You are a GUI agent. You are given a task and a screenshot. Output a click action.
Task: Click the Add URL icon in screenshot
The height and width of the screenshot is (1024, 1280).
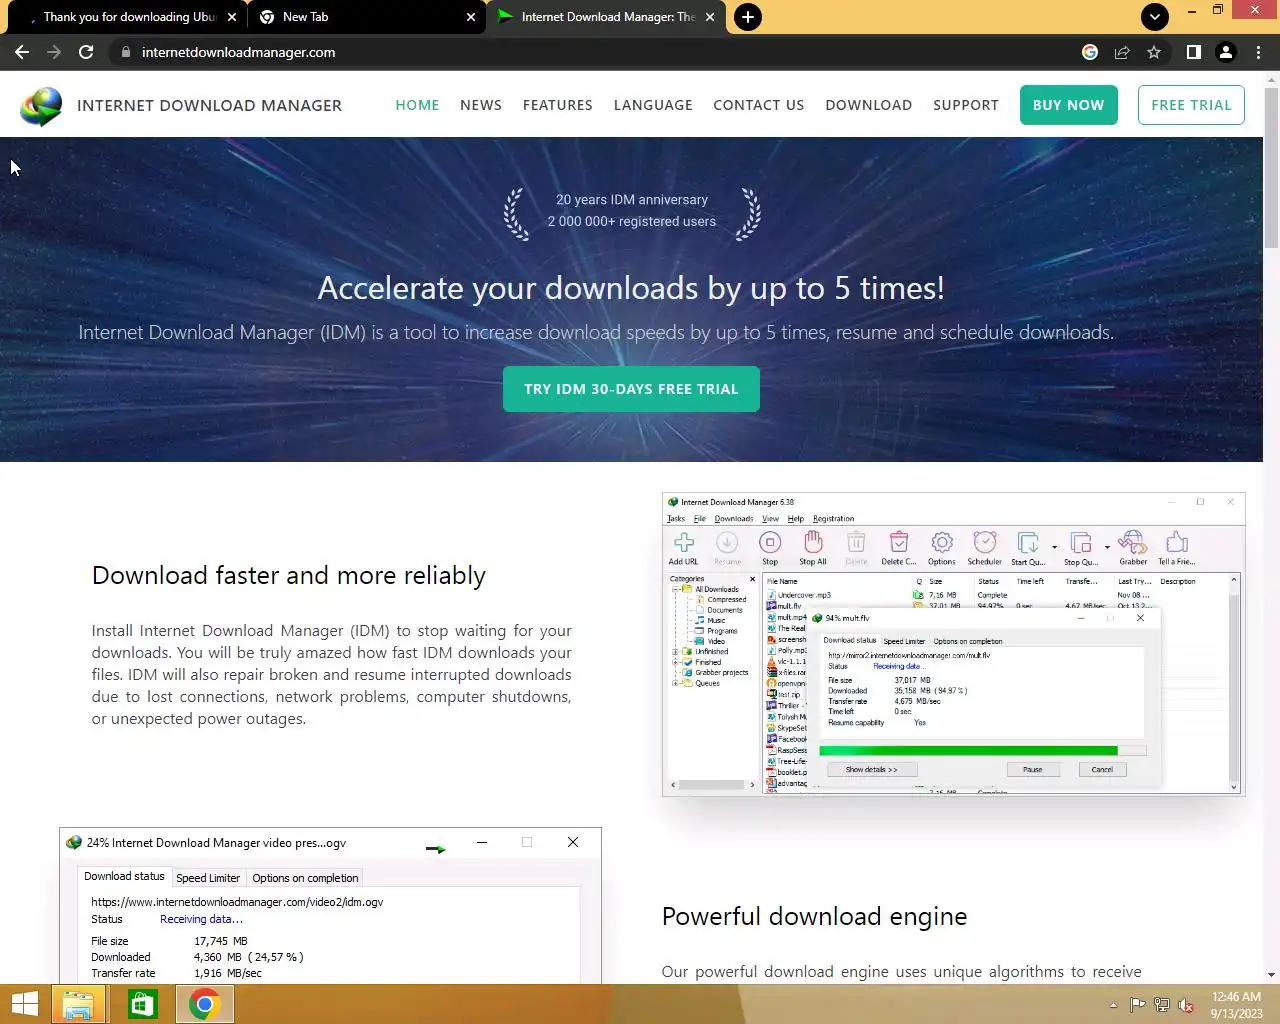[684, 548]
